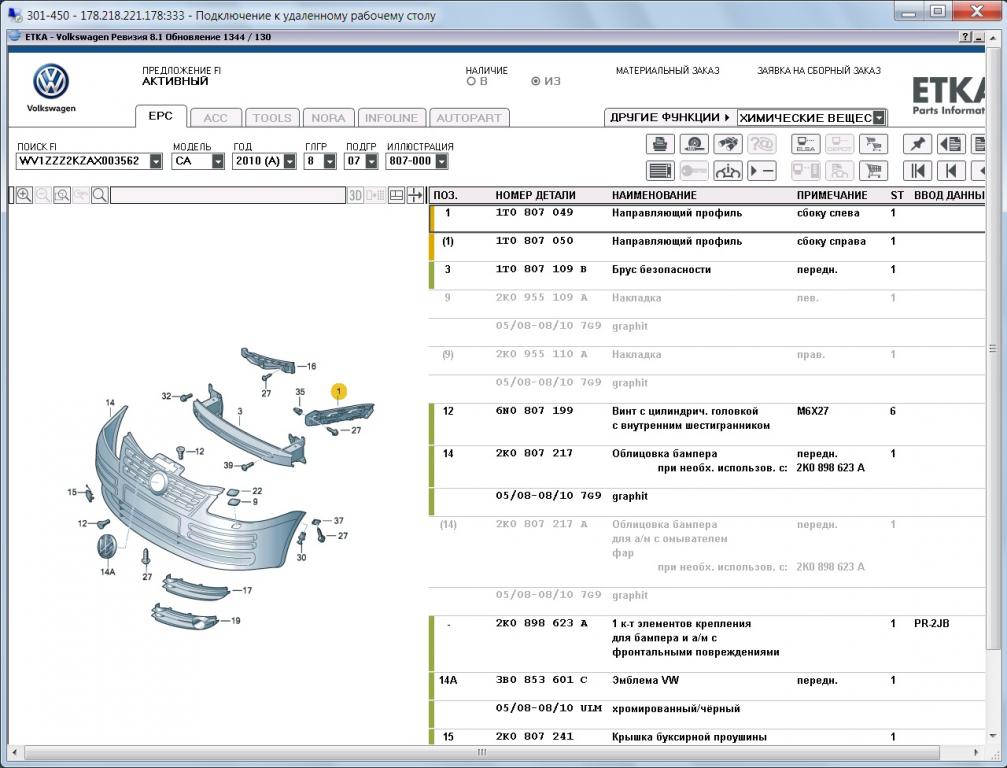Select the НАЛИЧИЕ 'В' radio button

tap(471, 82)
